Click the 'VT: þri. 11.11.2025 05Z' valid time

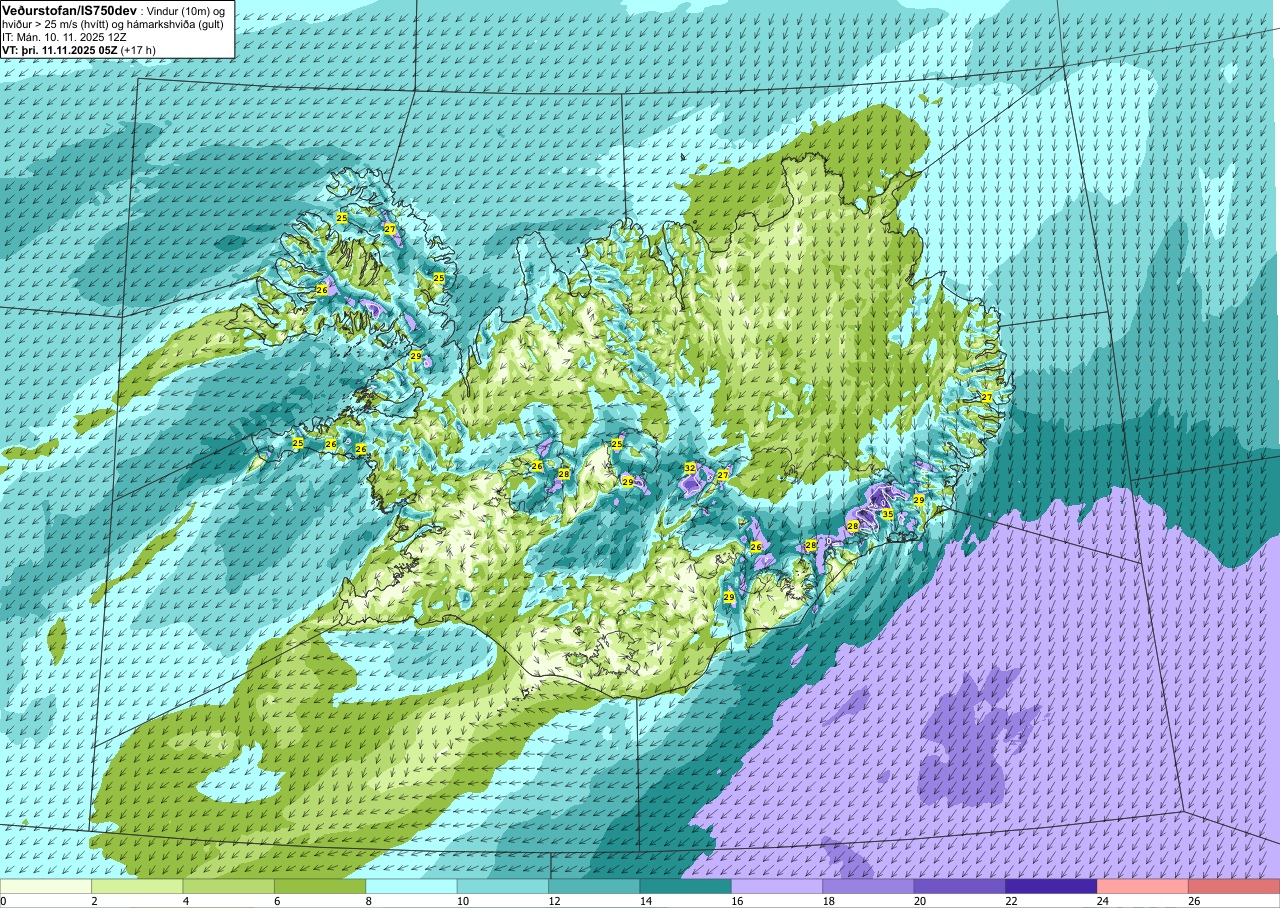59,49
